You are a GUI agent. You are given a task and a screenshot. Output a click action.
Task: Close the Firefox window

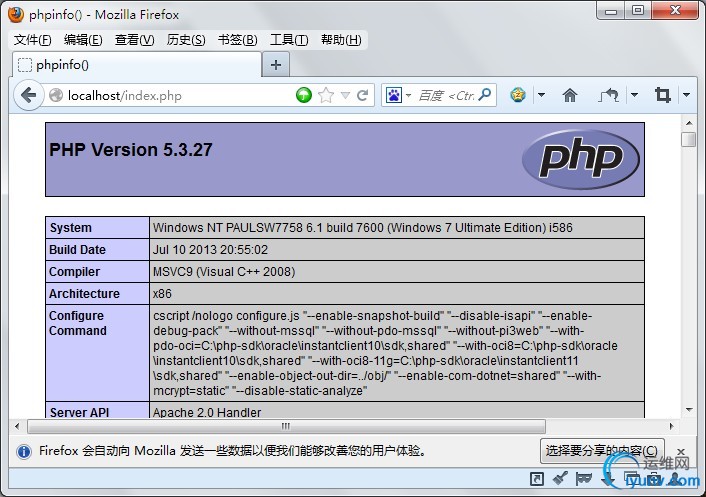coord(674,10)
